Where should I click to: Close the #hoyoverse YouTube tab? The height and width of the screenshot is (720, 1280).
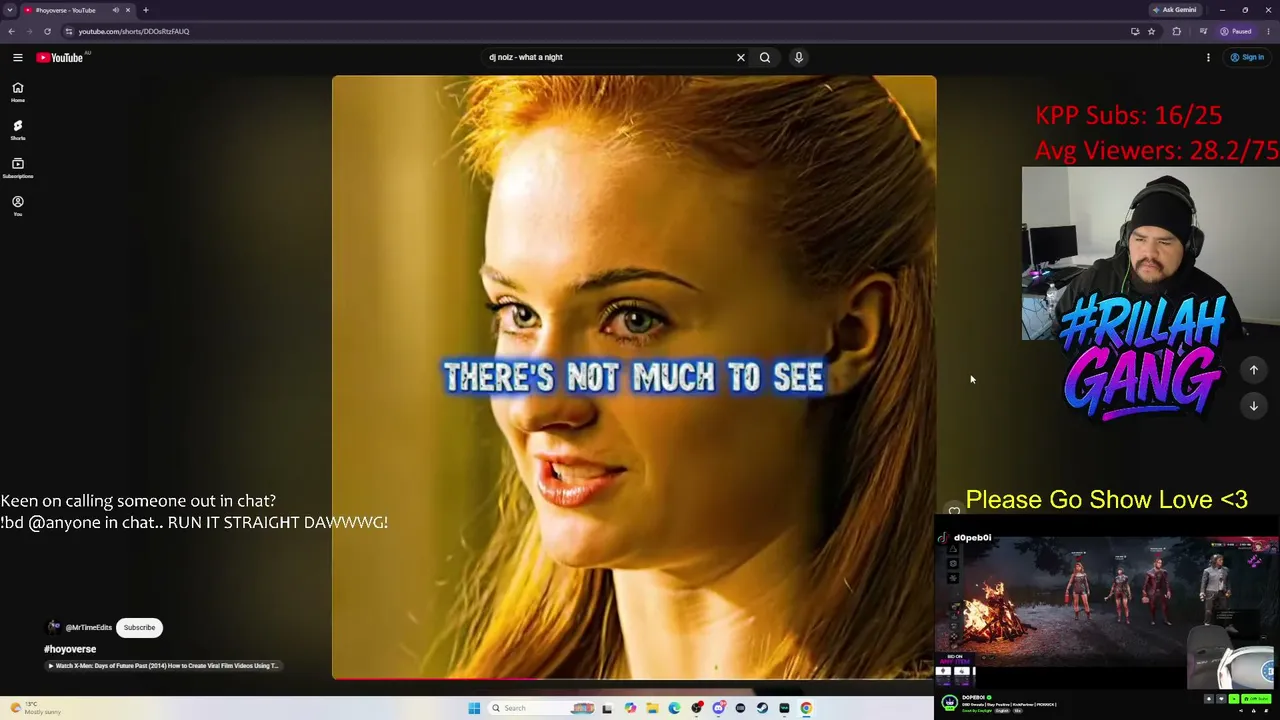128,10
